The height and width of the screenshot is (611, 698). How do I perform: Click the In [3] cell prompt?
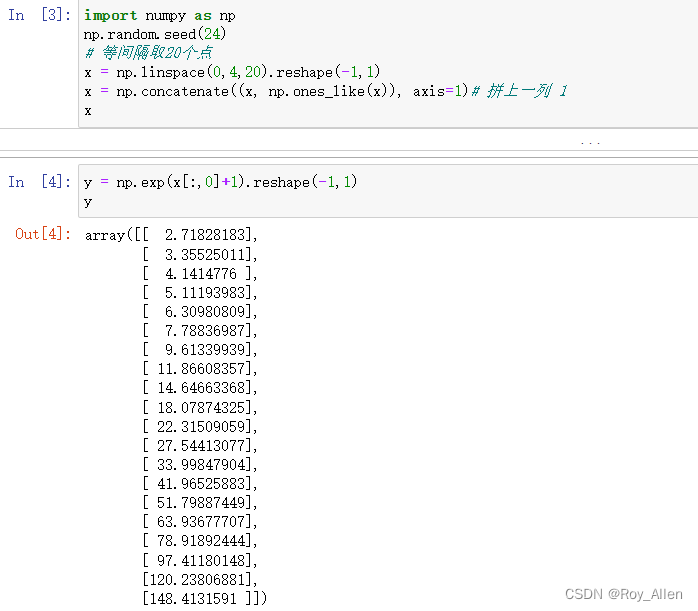click(39, 15)
